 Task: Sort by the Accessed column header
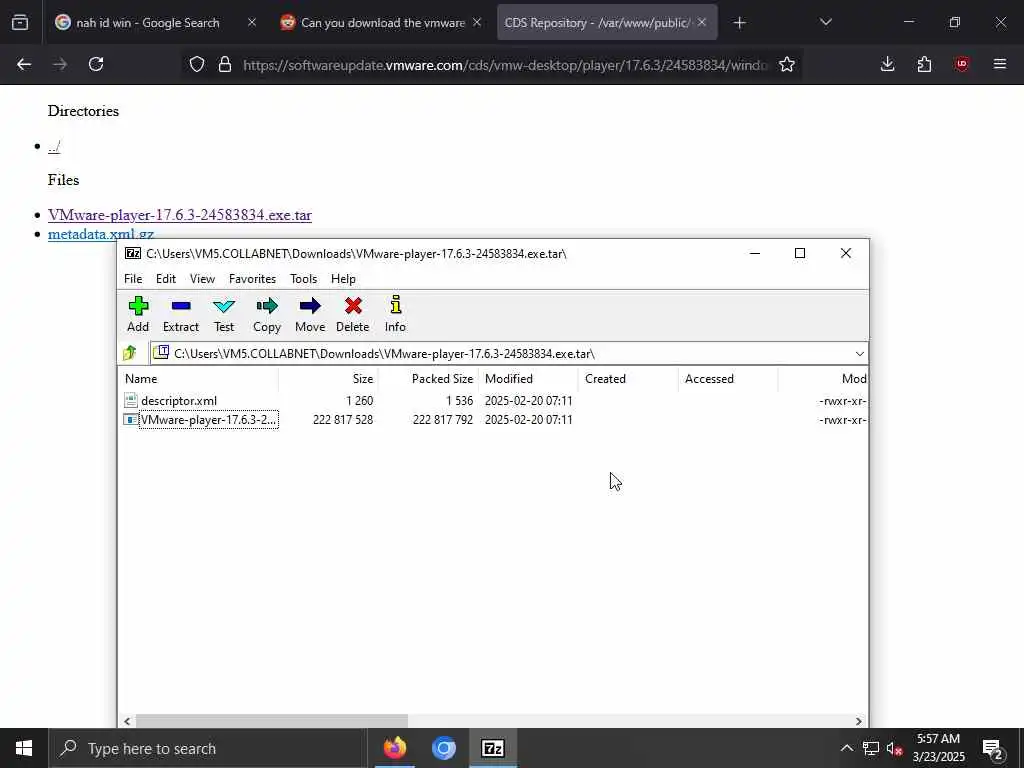728,379
